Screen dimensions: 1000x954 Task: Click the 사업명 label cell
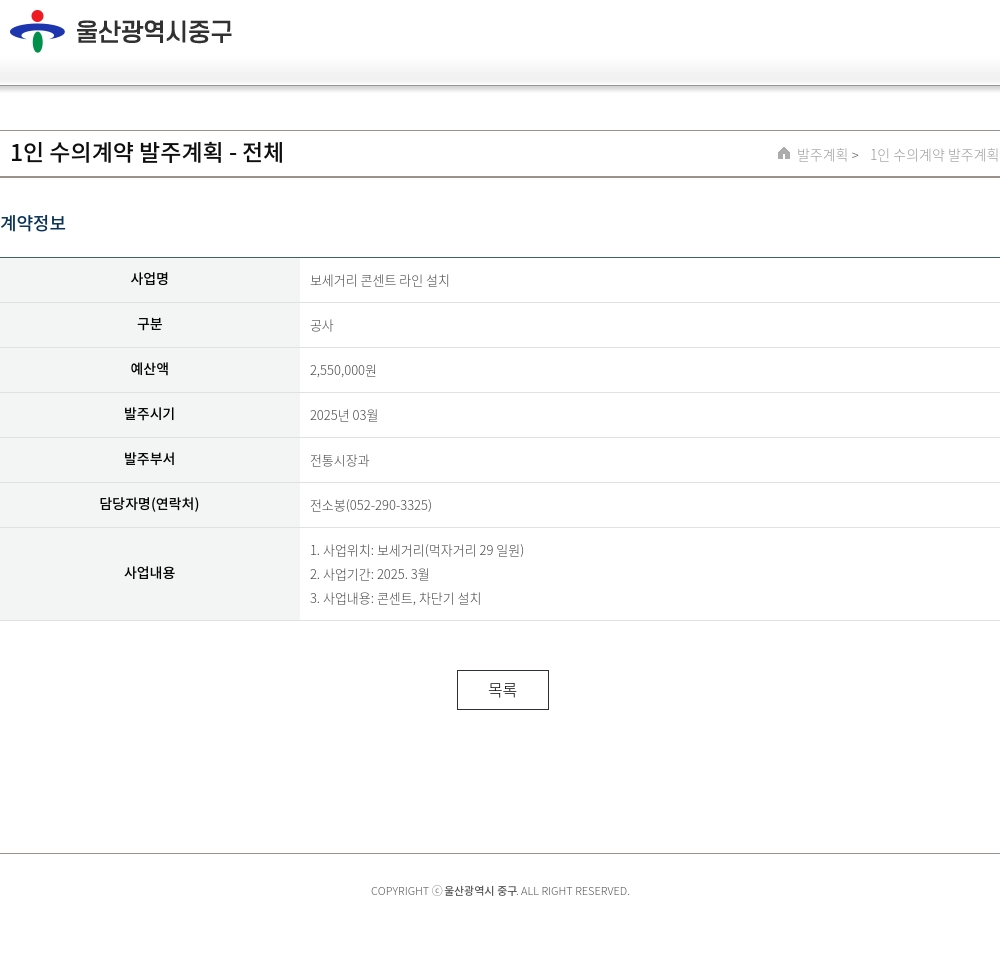(x=149, y=279)
